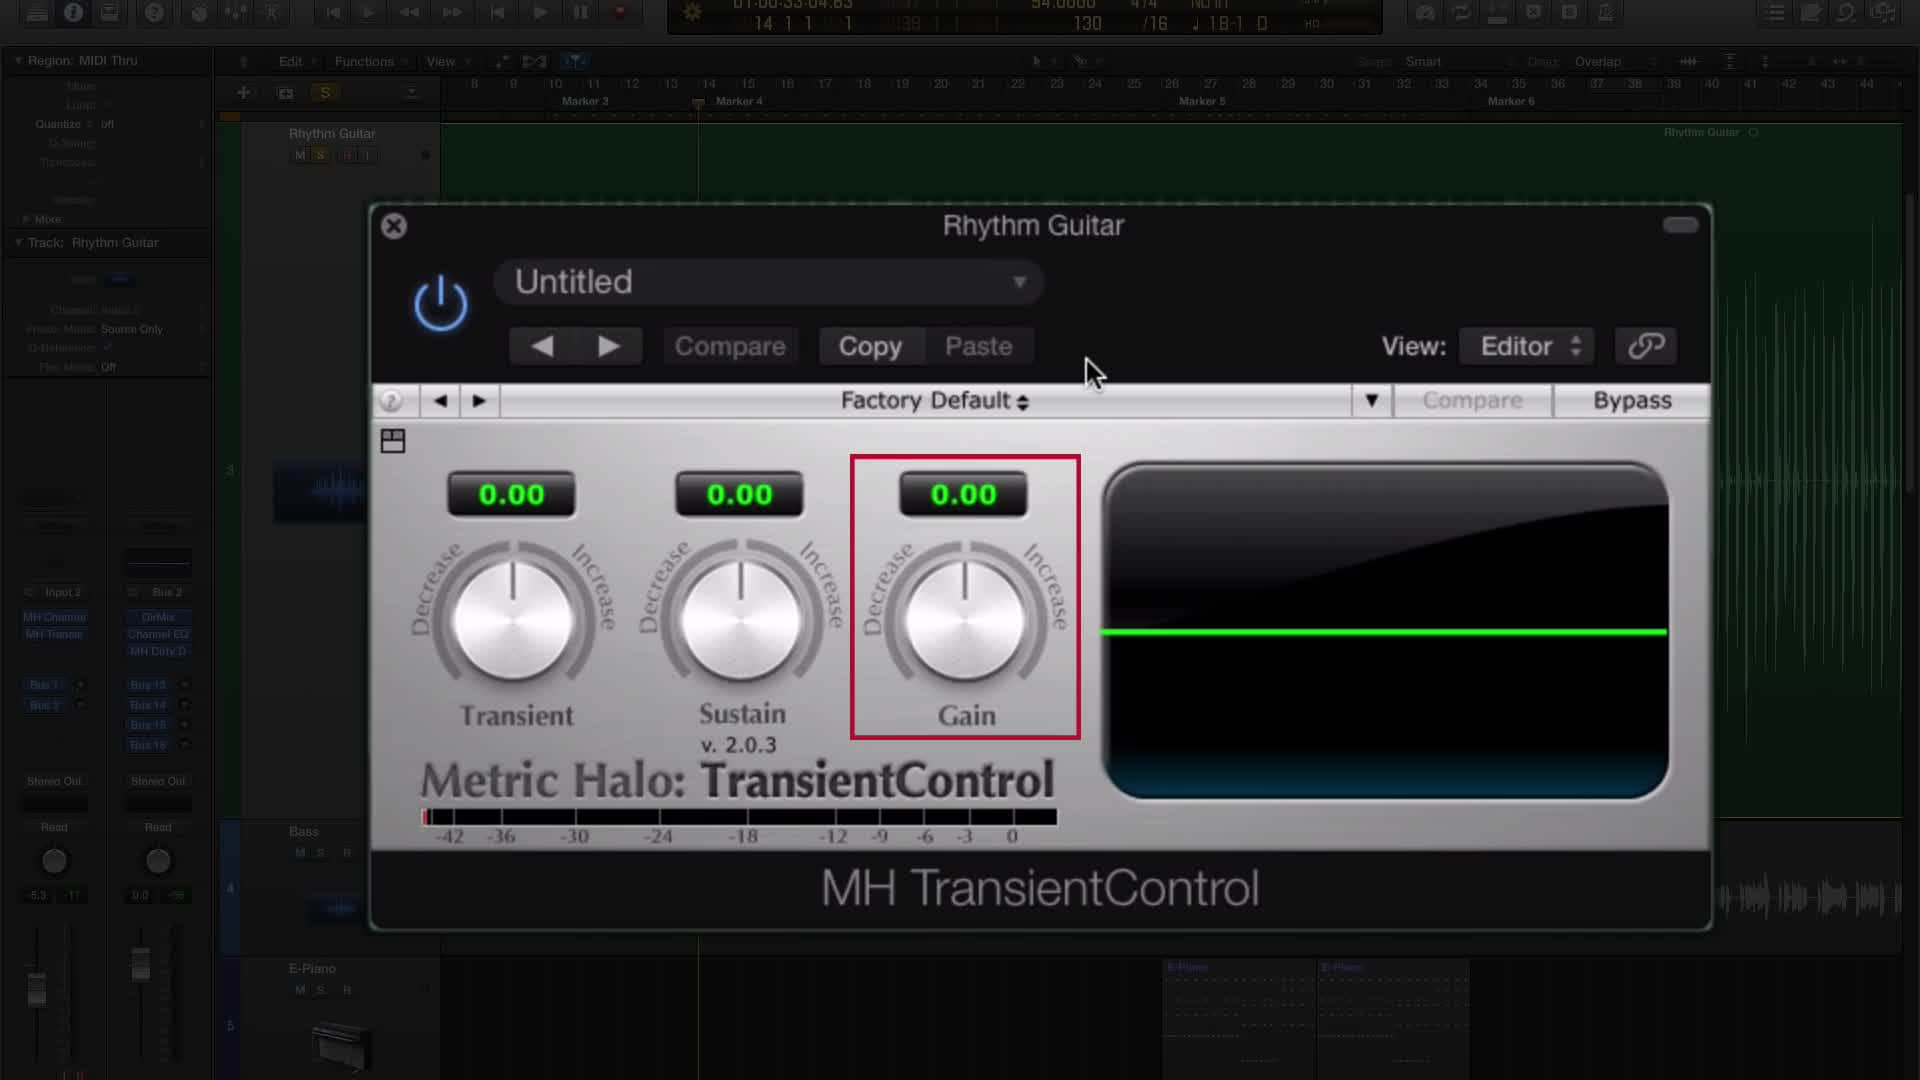Open the Editors scissors icon
Screen dimensions: 1920x1080
pyautogui.click(x=272, y=13)
